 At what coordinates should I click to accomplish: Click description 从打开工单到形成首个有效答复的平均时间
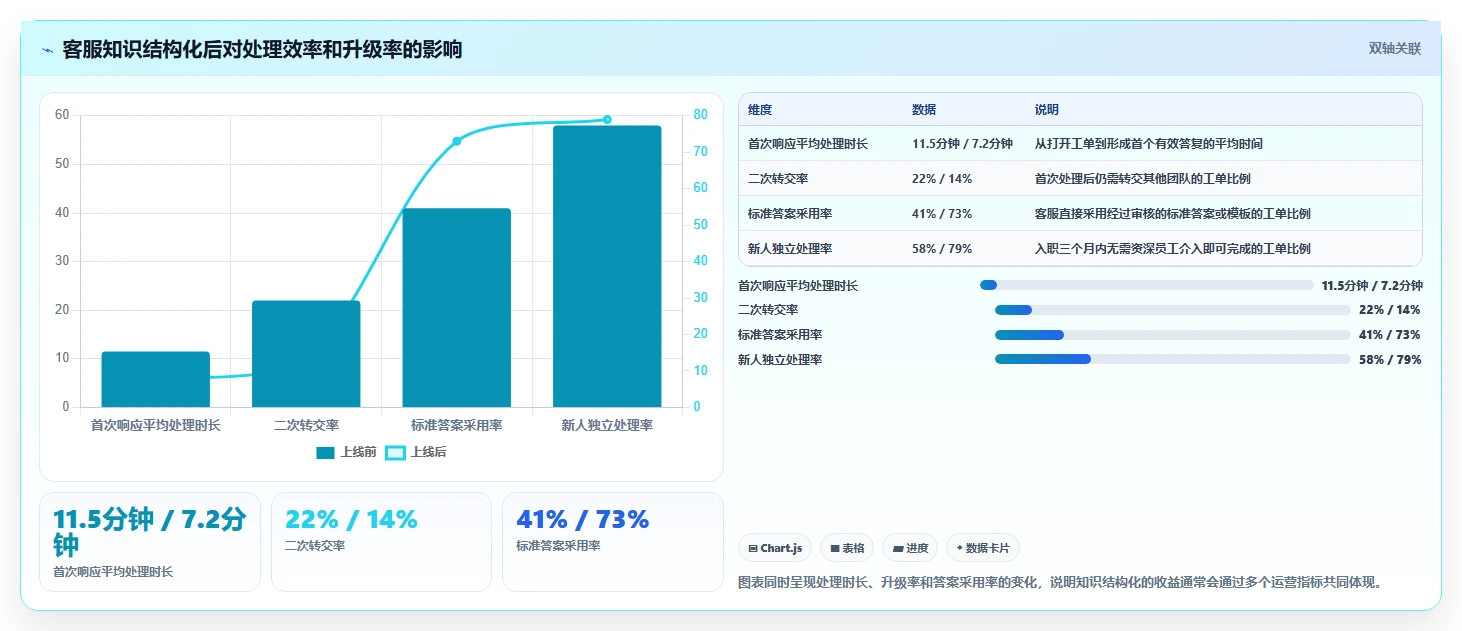(1149, 144)
